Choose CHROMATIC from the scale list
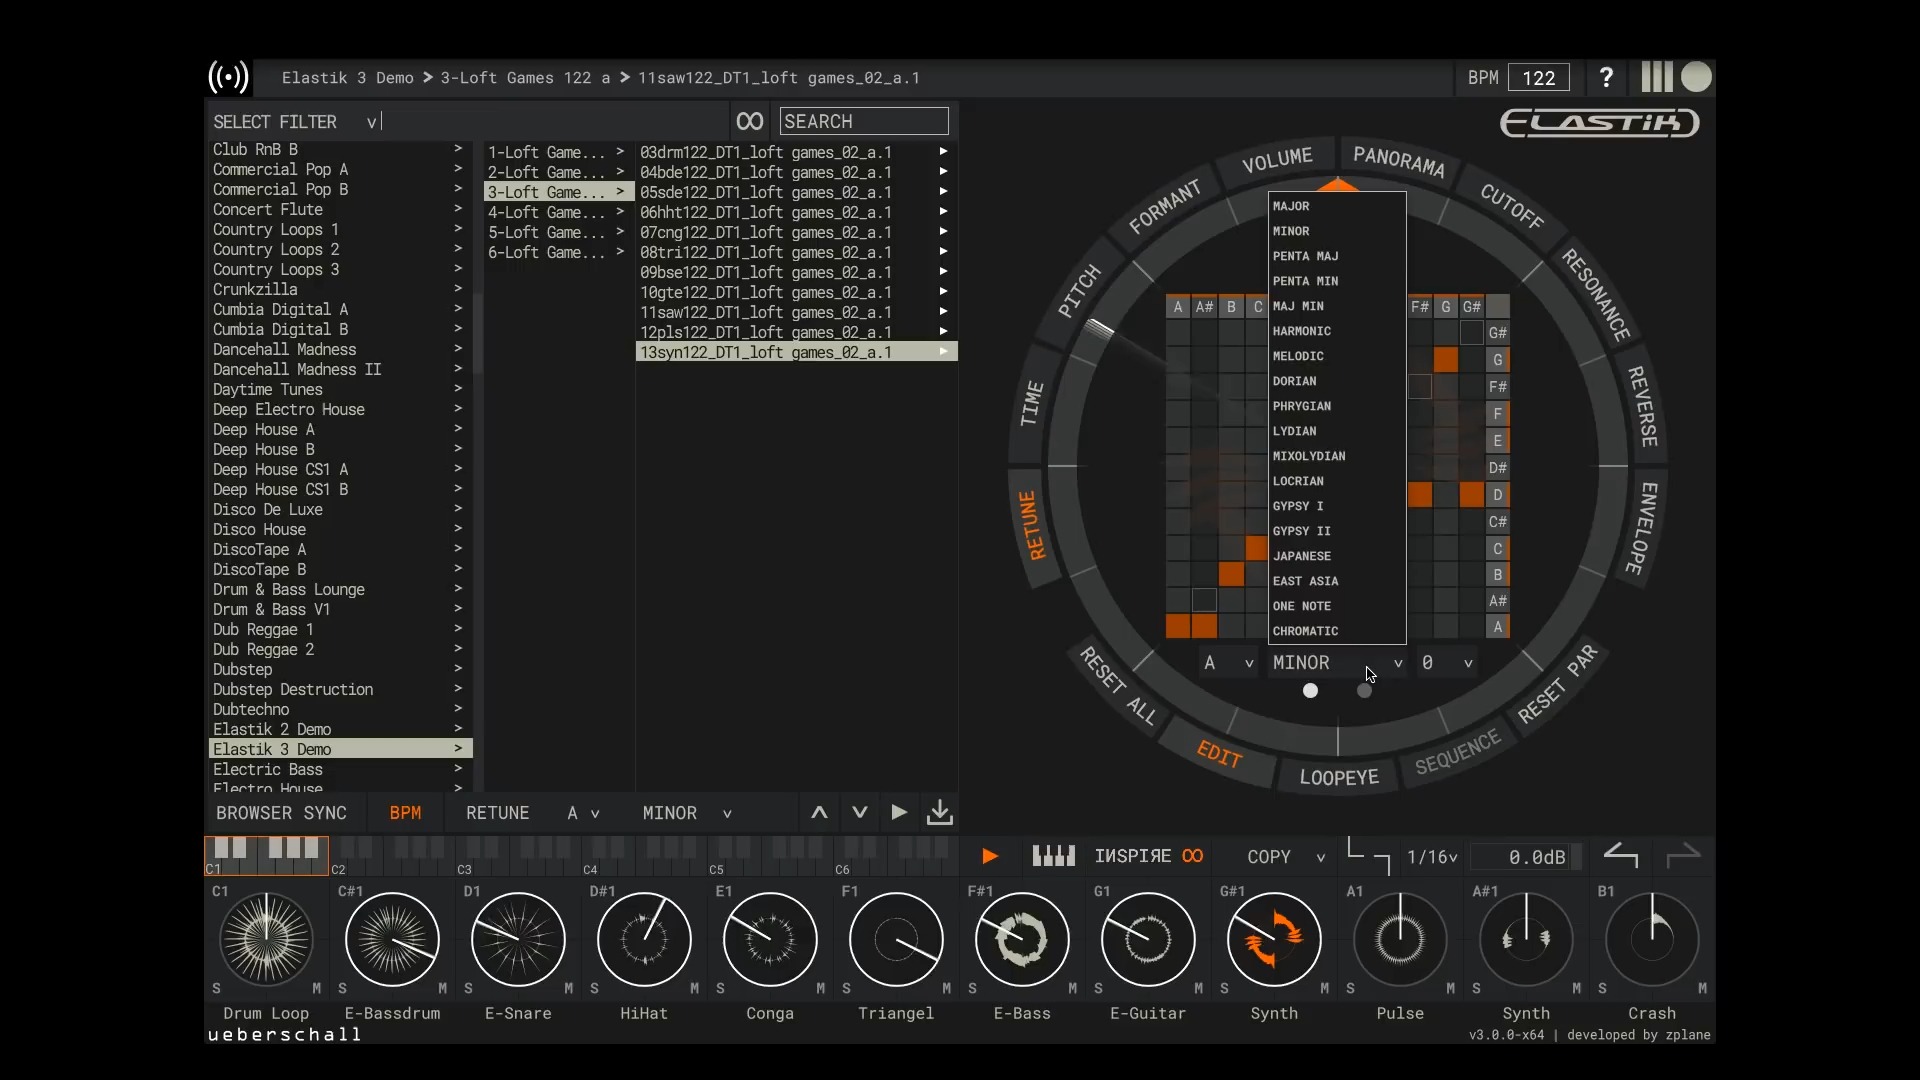 pyautogui.click(x=1337, y=631)
